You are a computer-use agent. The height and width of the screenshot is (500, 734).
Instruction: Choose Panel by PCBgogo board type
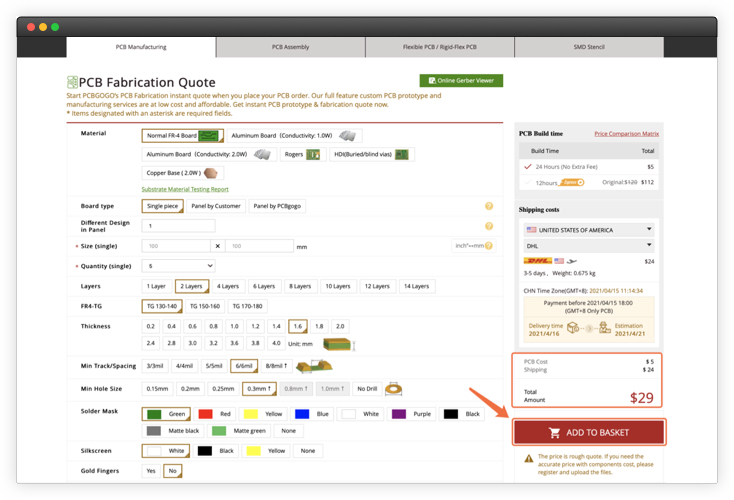pyautogui.click(x=277, y=206)
